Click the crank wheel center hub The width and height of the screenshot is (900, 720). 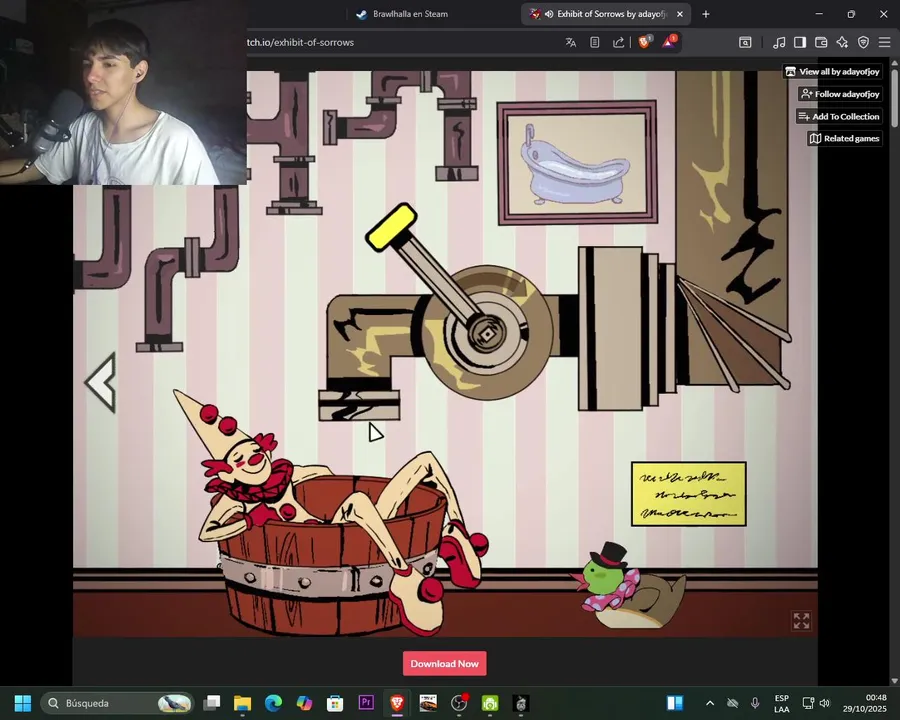click(487, 333)
